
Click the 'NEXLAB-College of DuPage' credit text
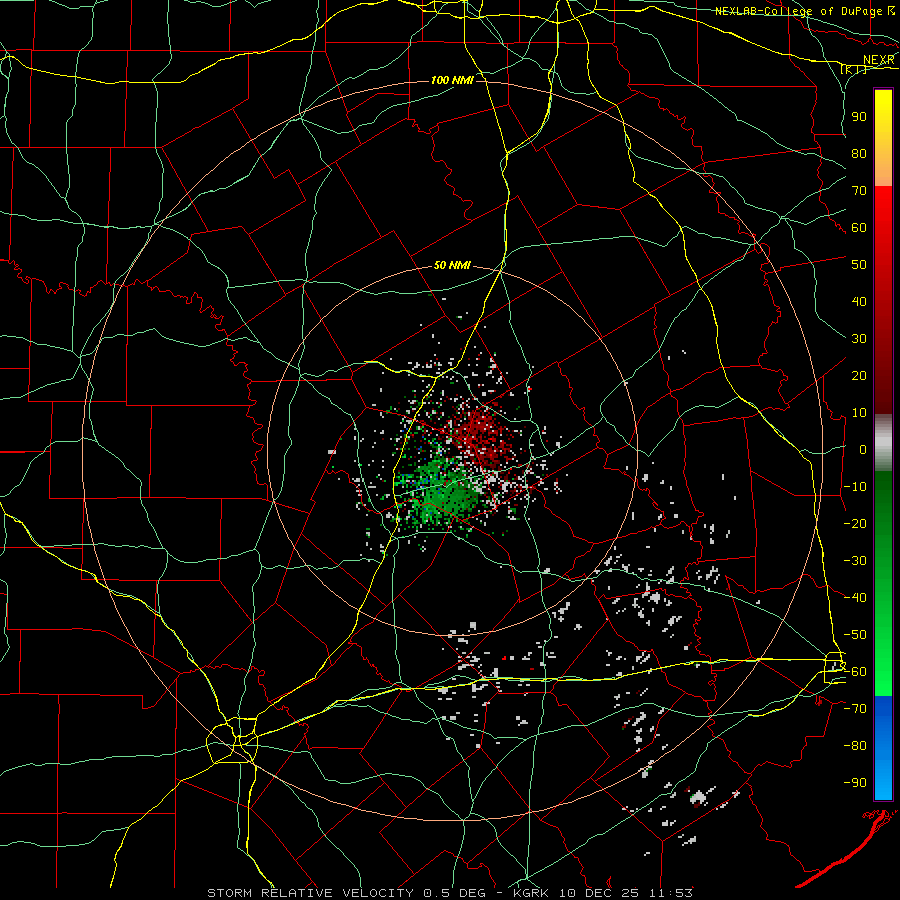(x=799, y=11)
